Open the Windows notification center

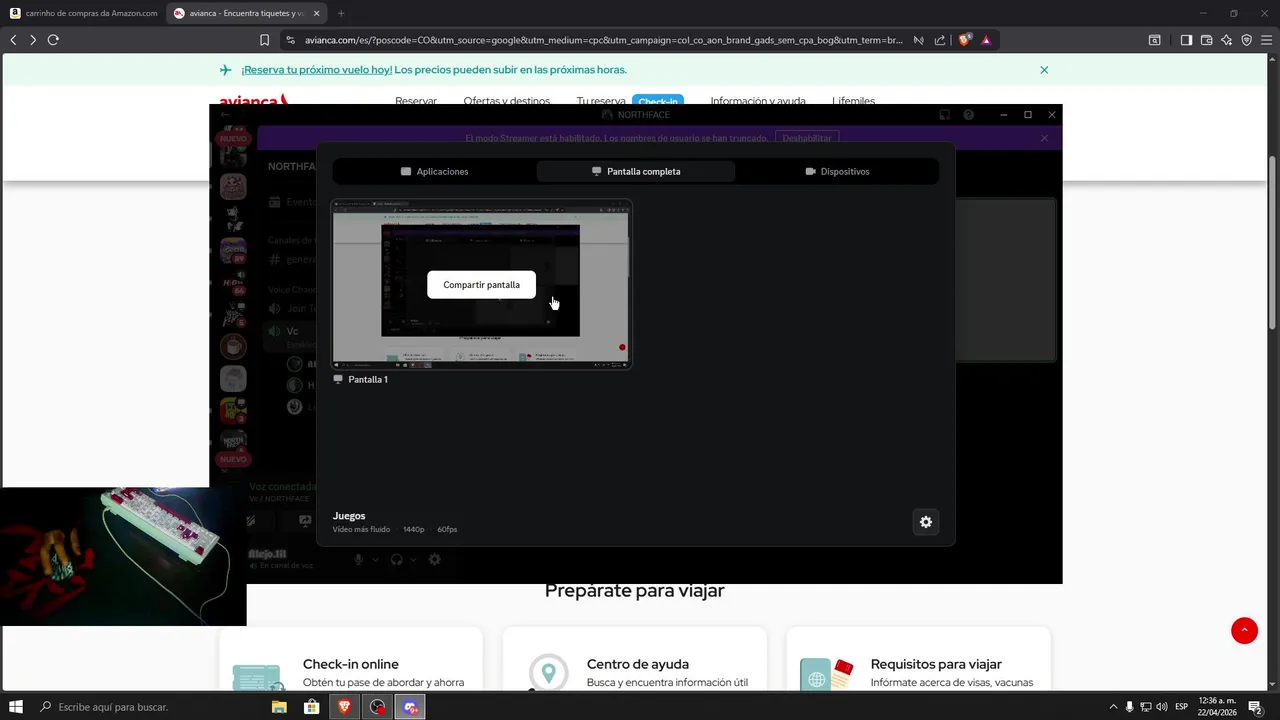[1254, 707]
